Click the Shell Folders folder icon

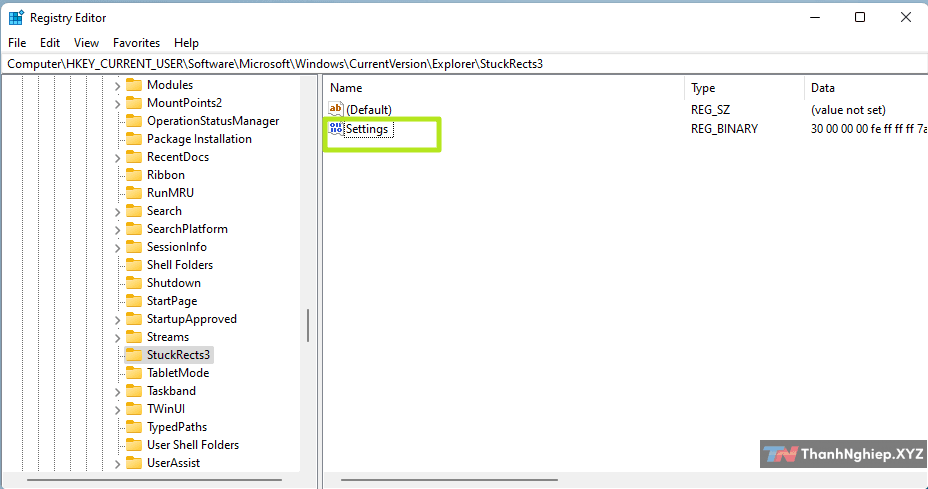tap(134, 265)
